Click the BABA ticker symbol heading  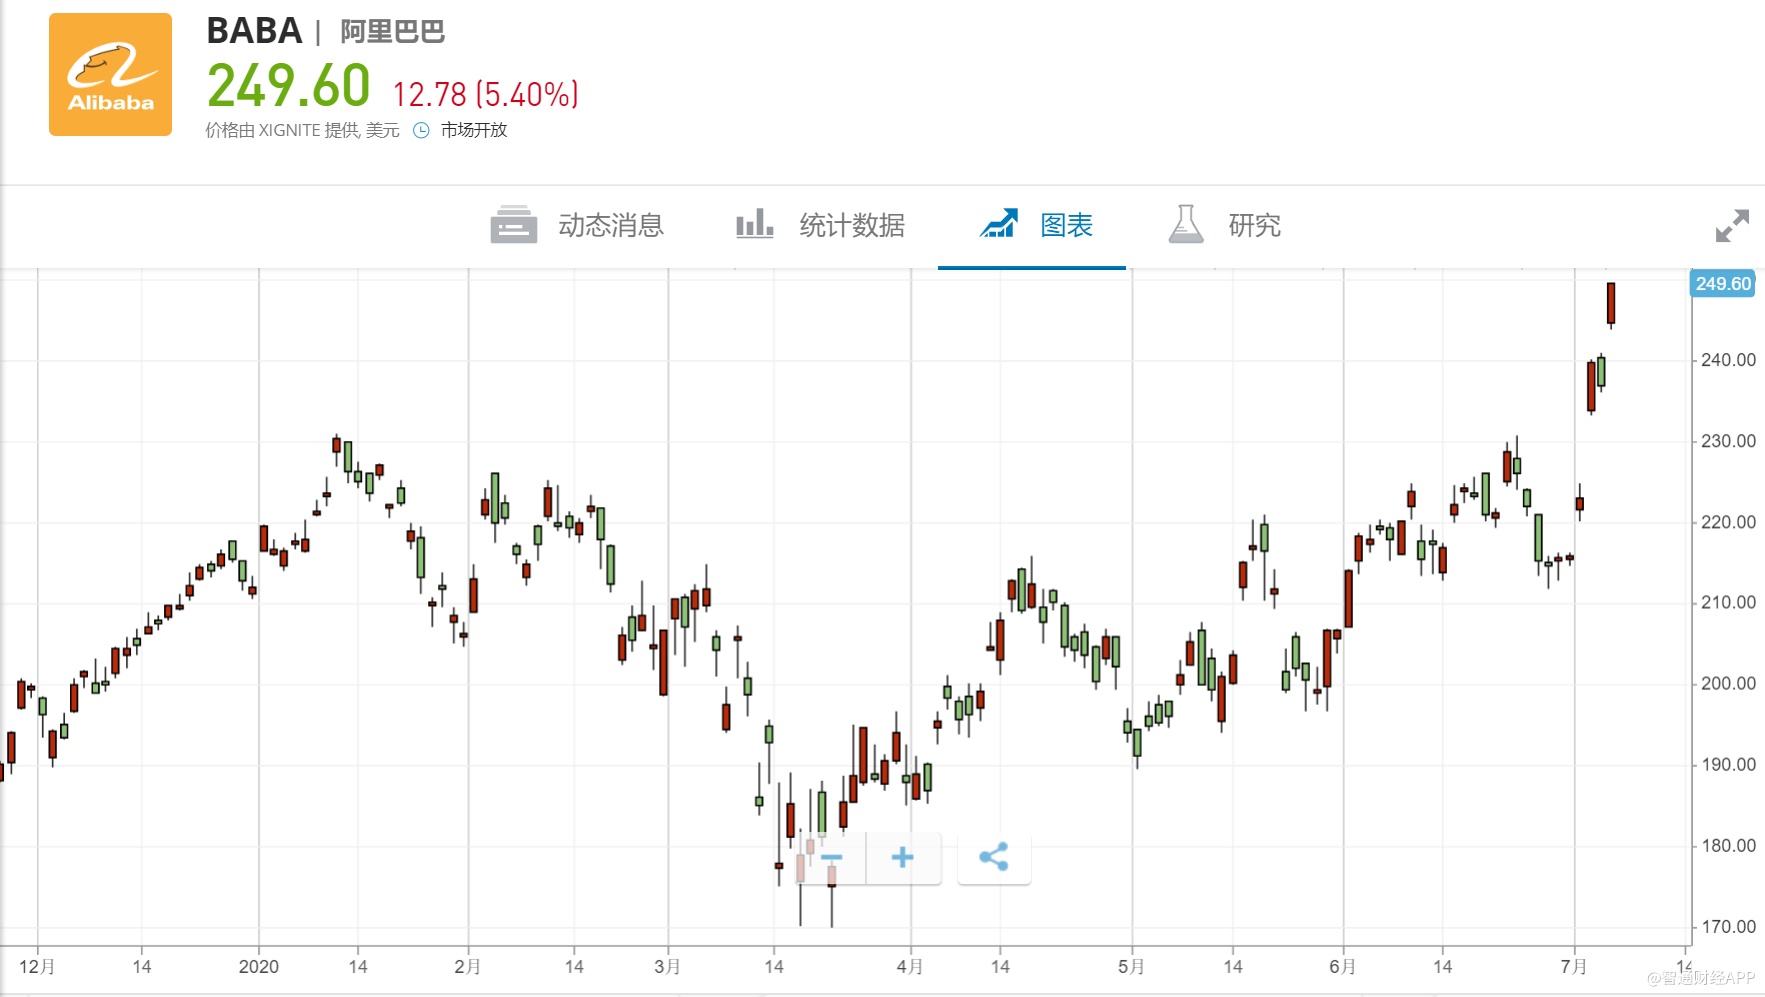click(254, 32)
